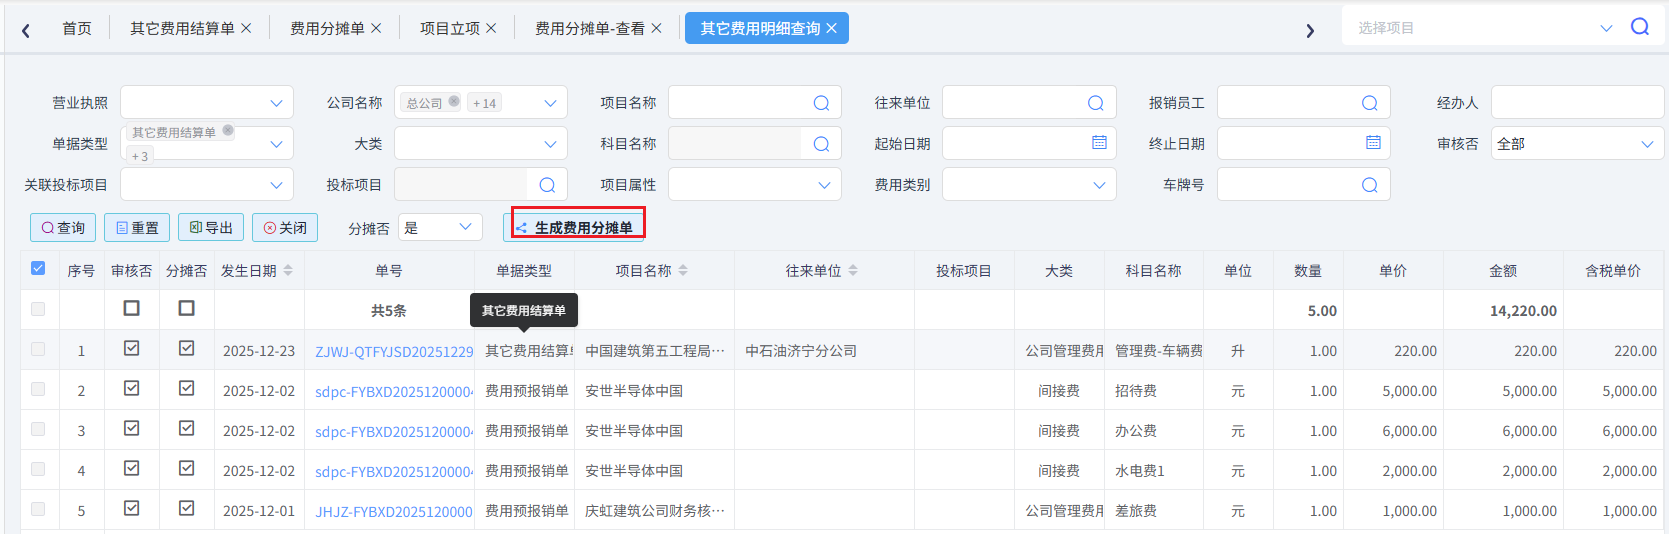The image size is (1669, 534).
Task: Click the 经办人 input field
Action: (1576, 103)
